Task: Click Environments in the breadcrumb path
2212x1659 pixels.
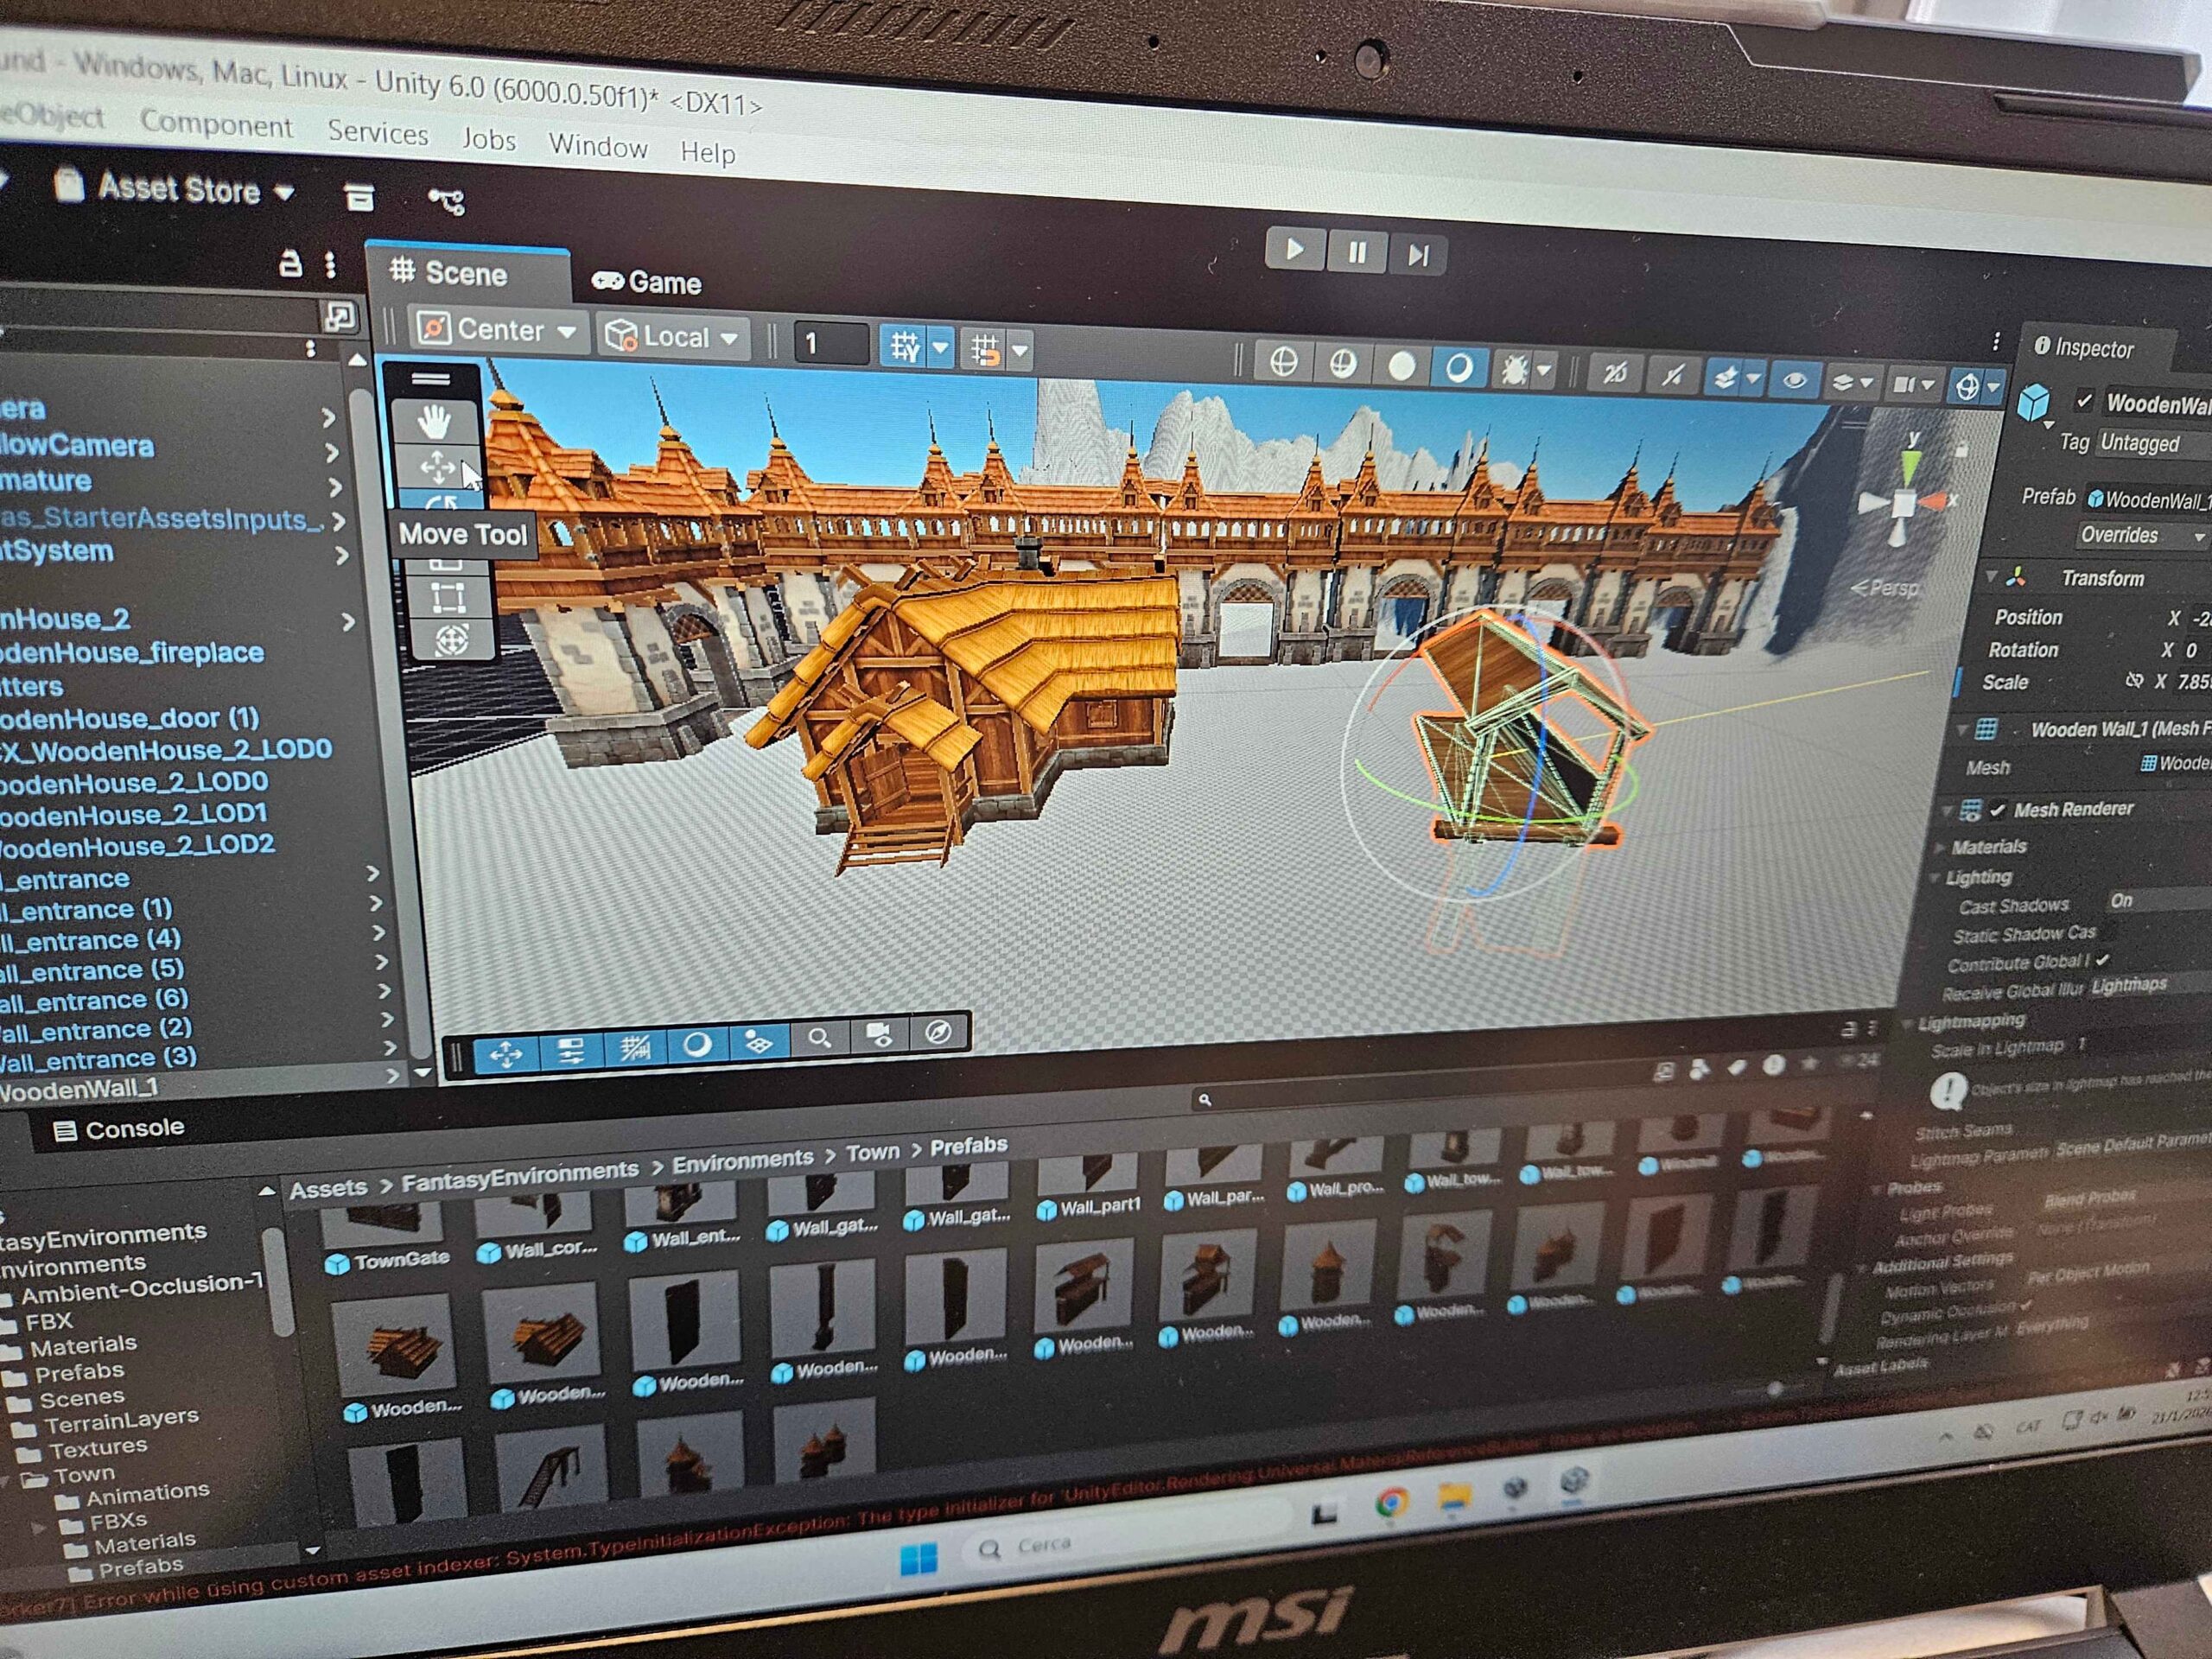Action: (741, 1160)
